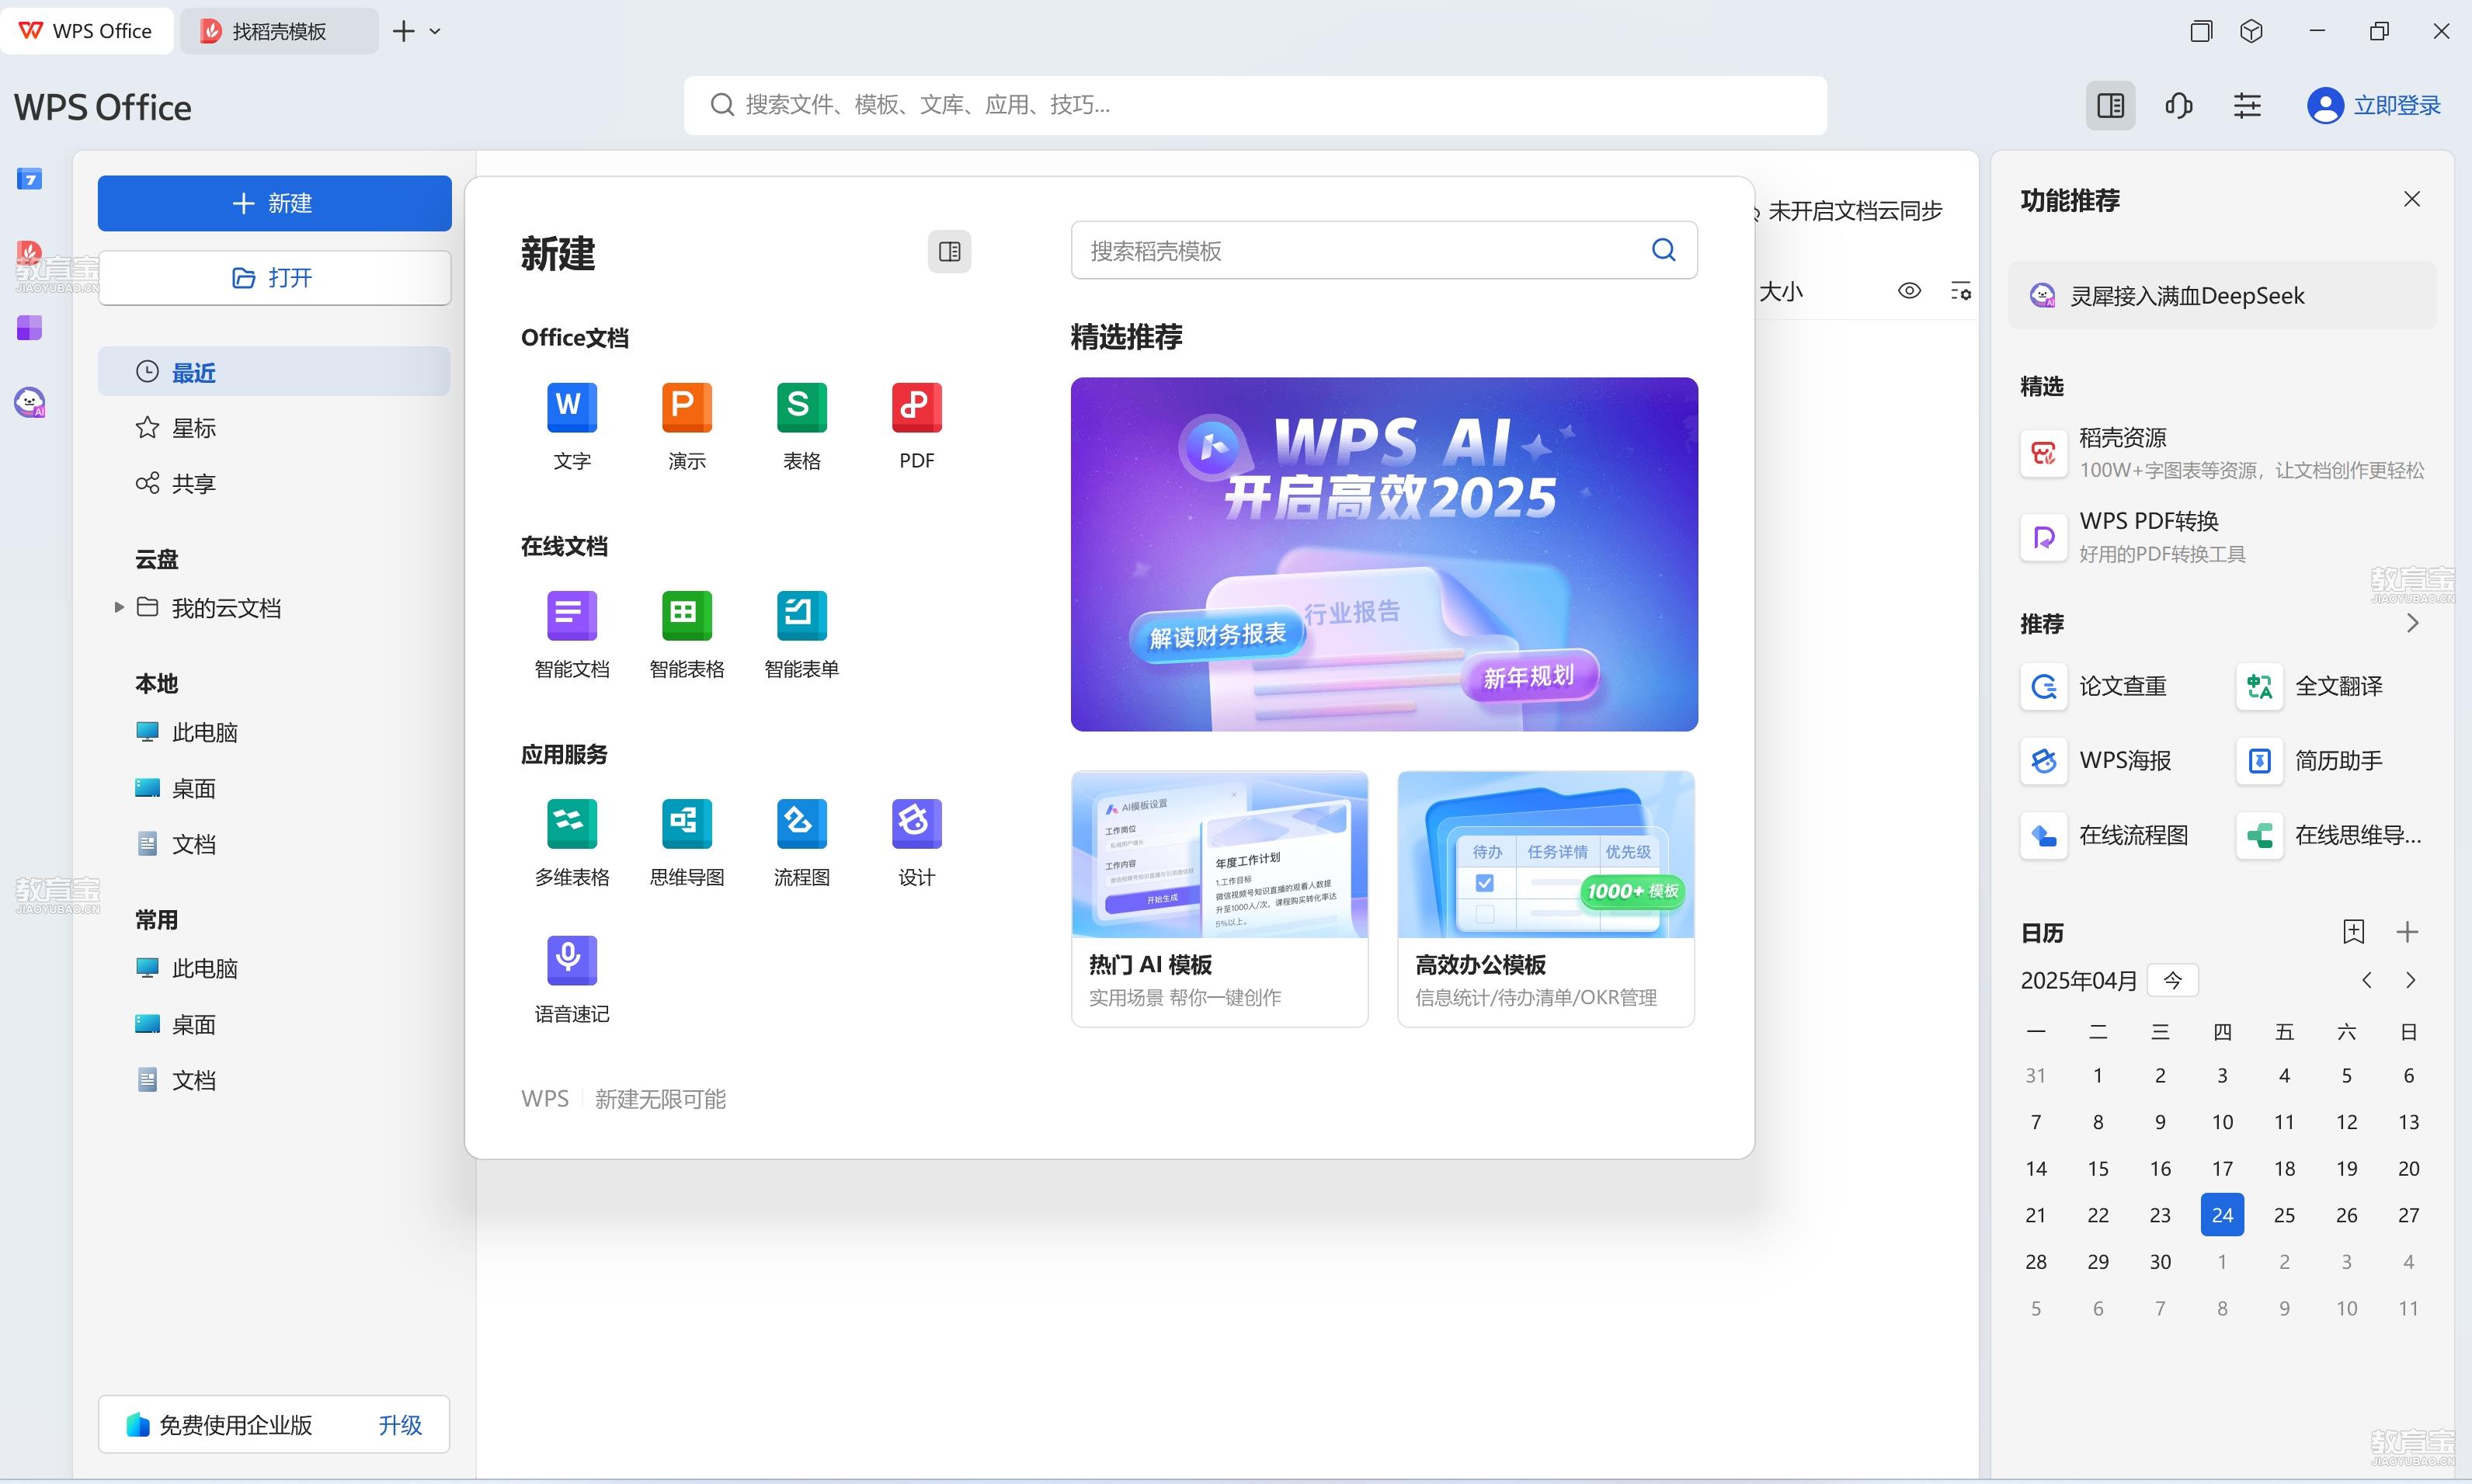Open 简历助手 tool
The width and height of the screenshot is (2472, 1484).
coord(2311,760)
